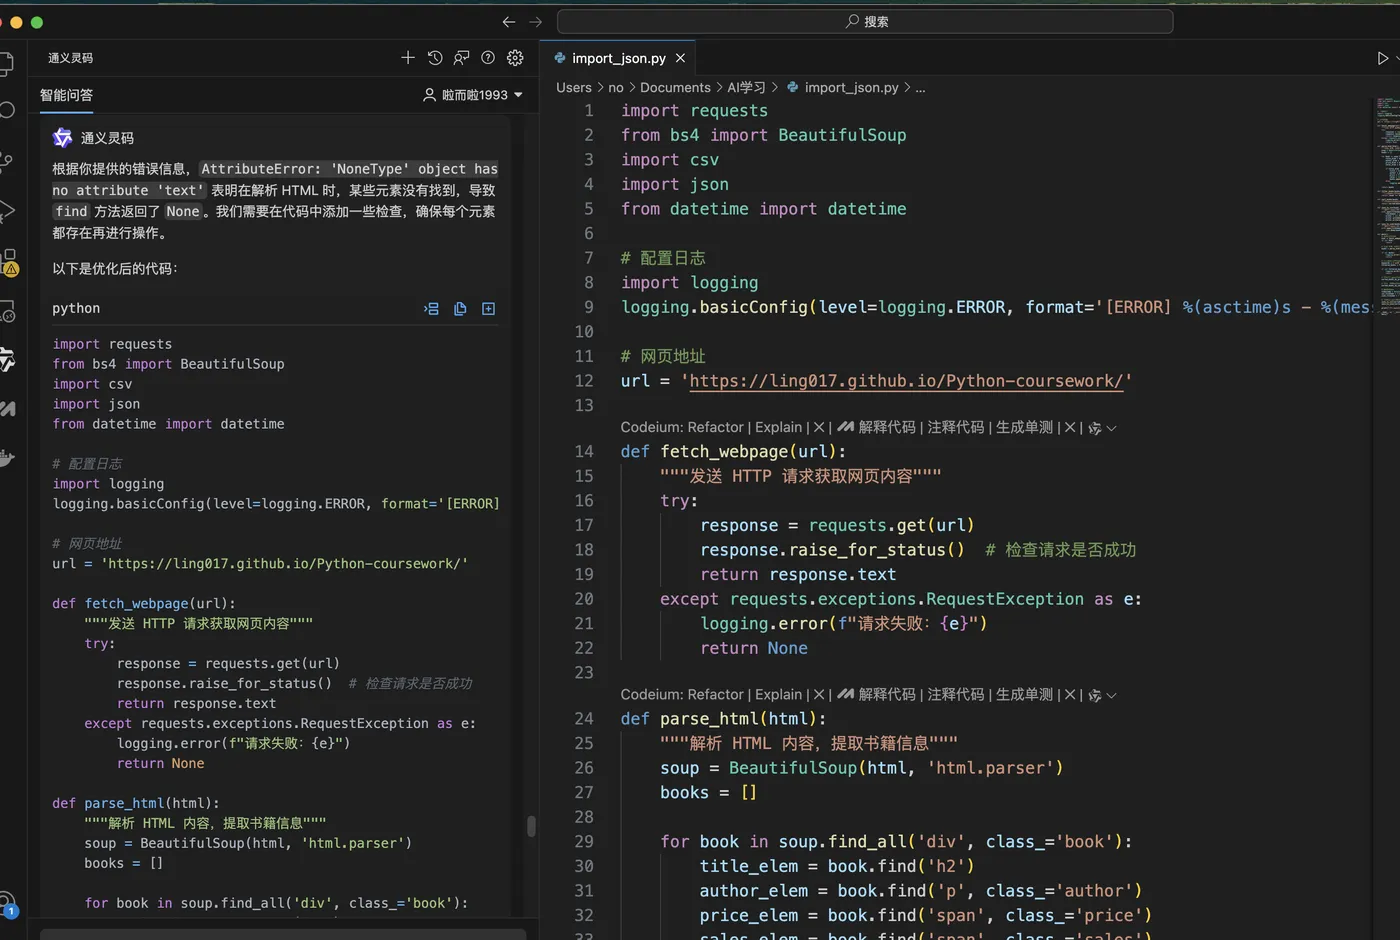Click 生成单测 above fetch_webpage
The height and width of the screenshot is (940, 1400).
coord(1024,427)
